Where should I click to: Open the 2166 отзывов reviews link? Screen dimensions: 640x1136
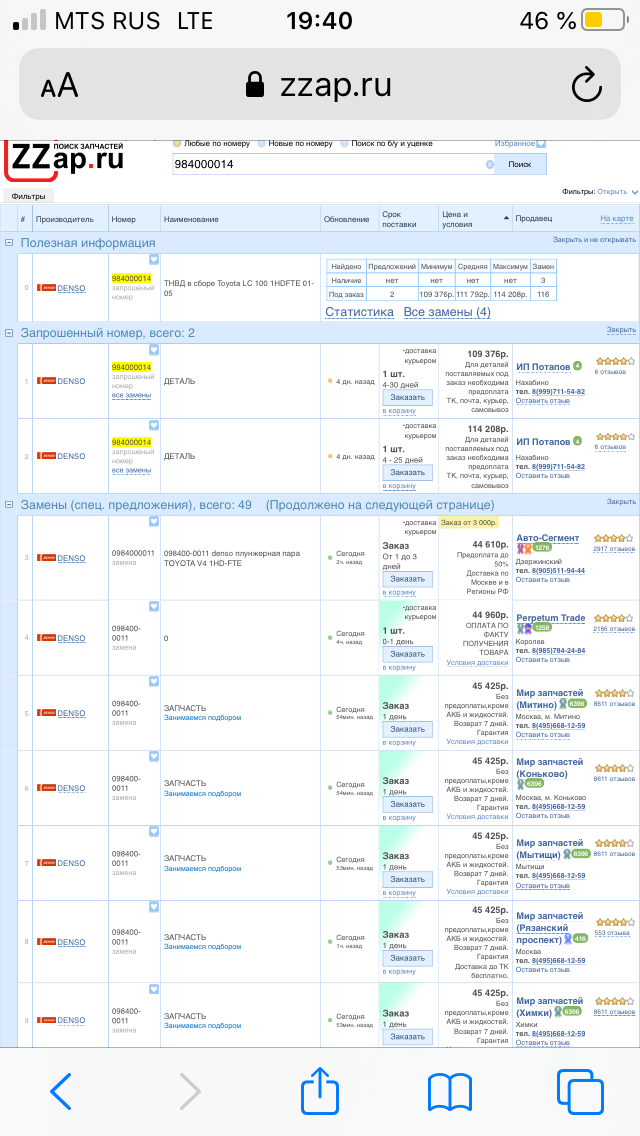[614, 629]
